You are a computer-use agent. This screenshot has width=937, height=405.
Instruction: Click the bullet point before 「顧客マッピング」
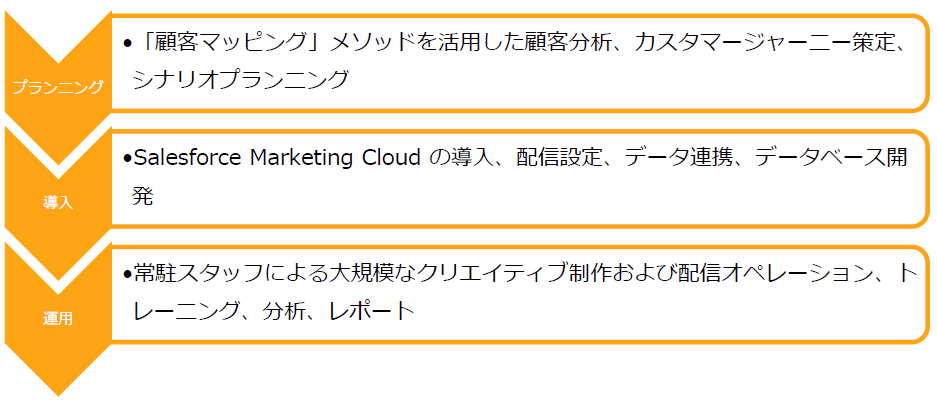click(127, 44)
